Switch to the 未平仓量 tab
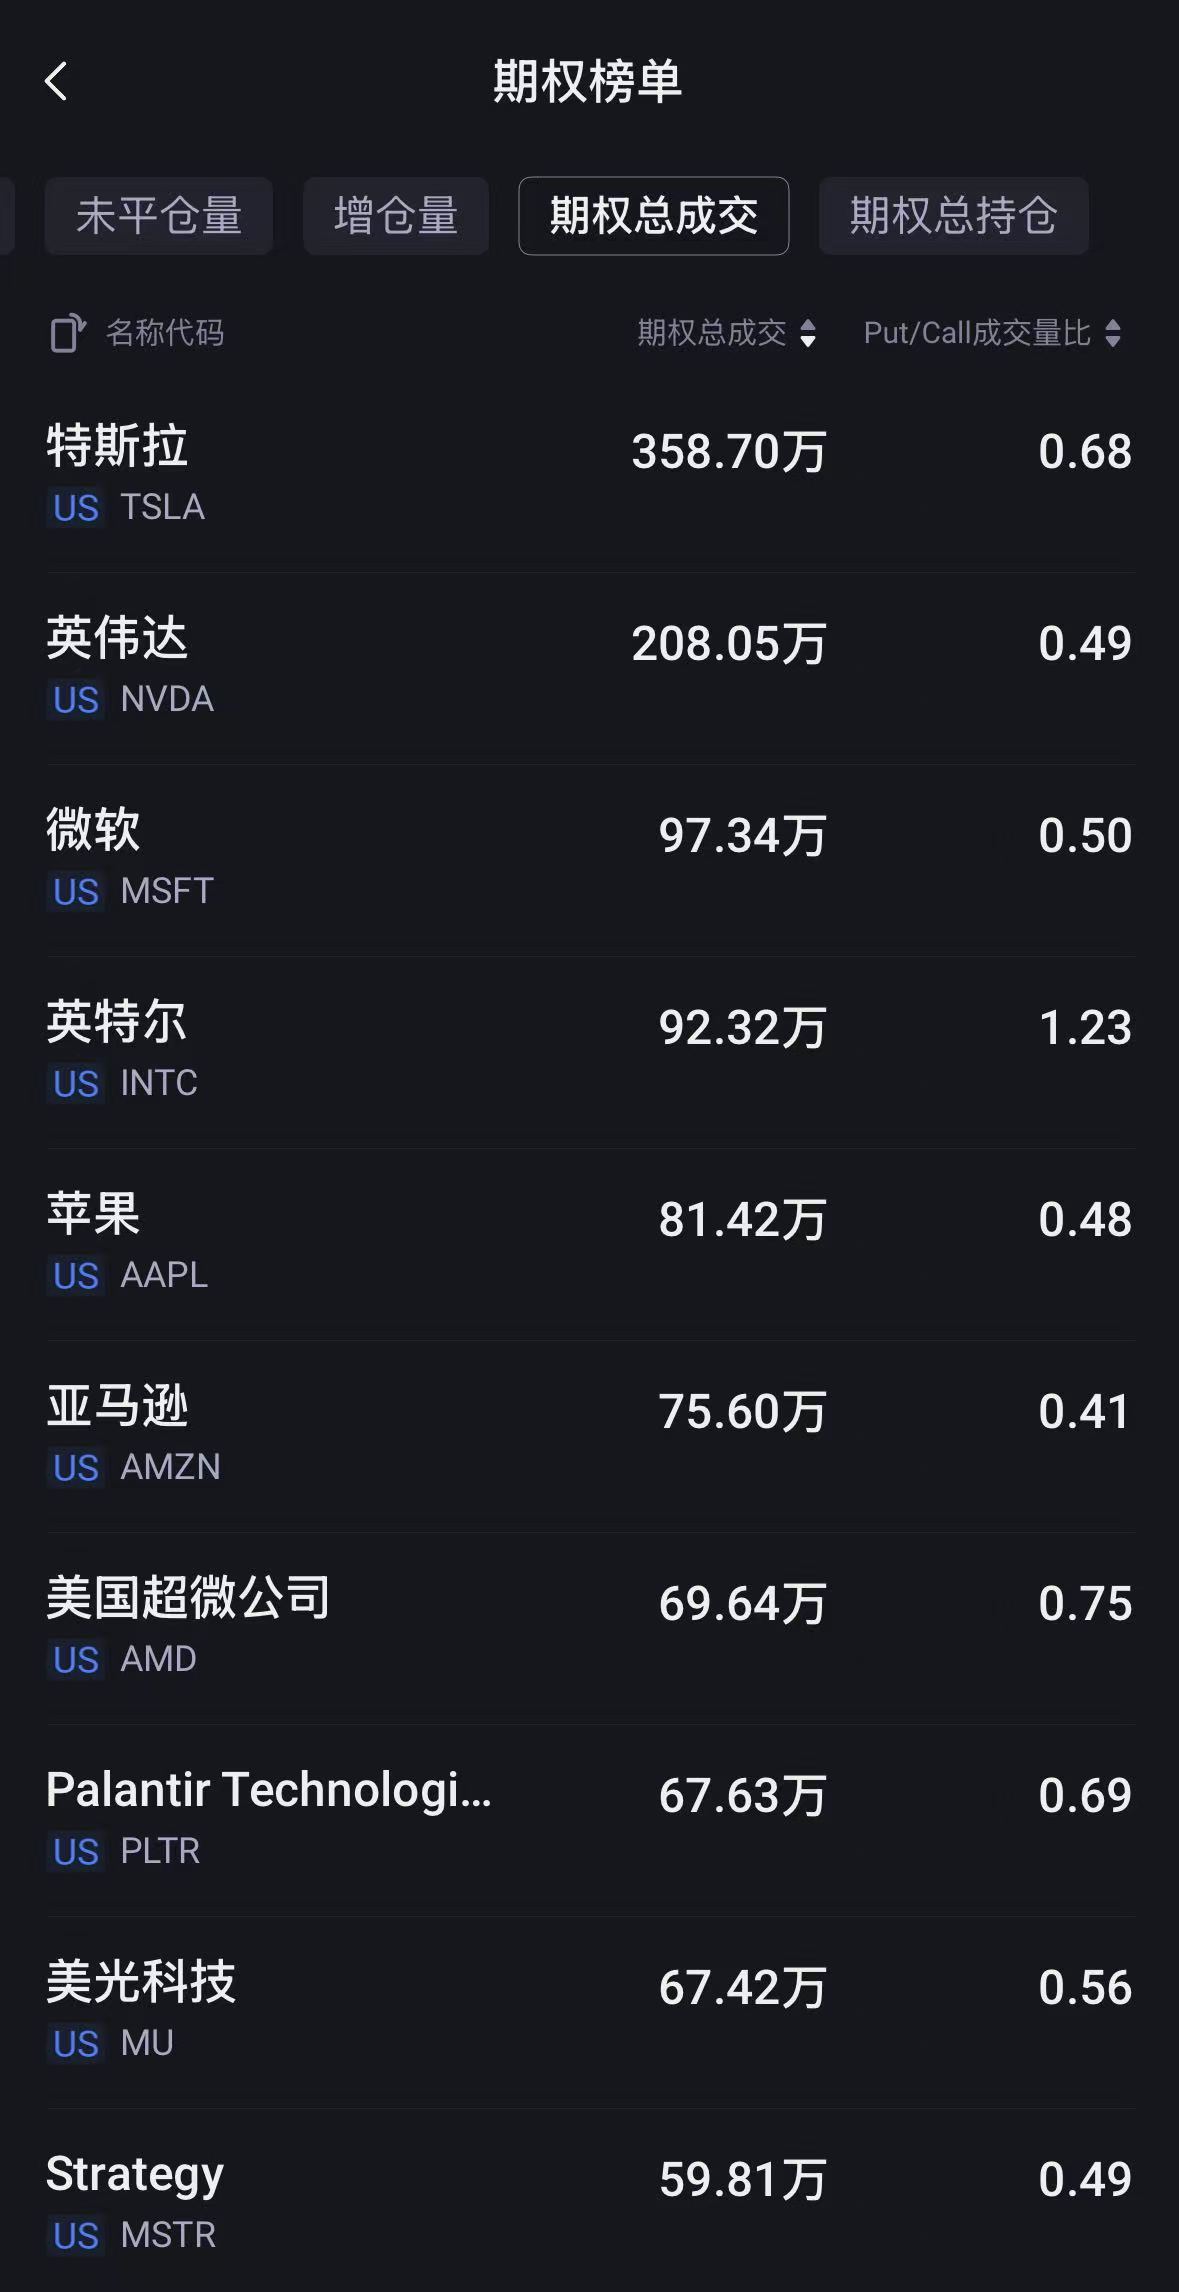1179x2292 pixels. pyautogui.click(x=159, y=216)
